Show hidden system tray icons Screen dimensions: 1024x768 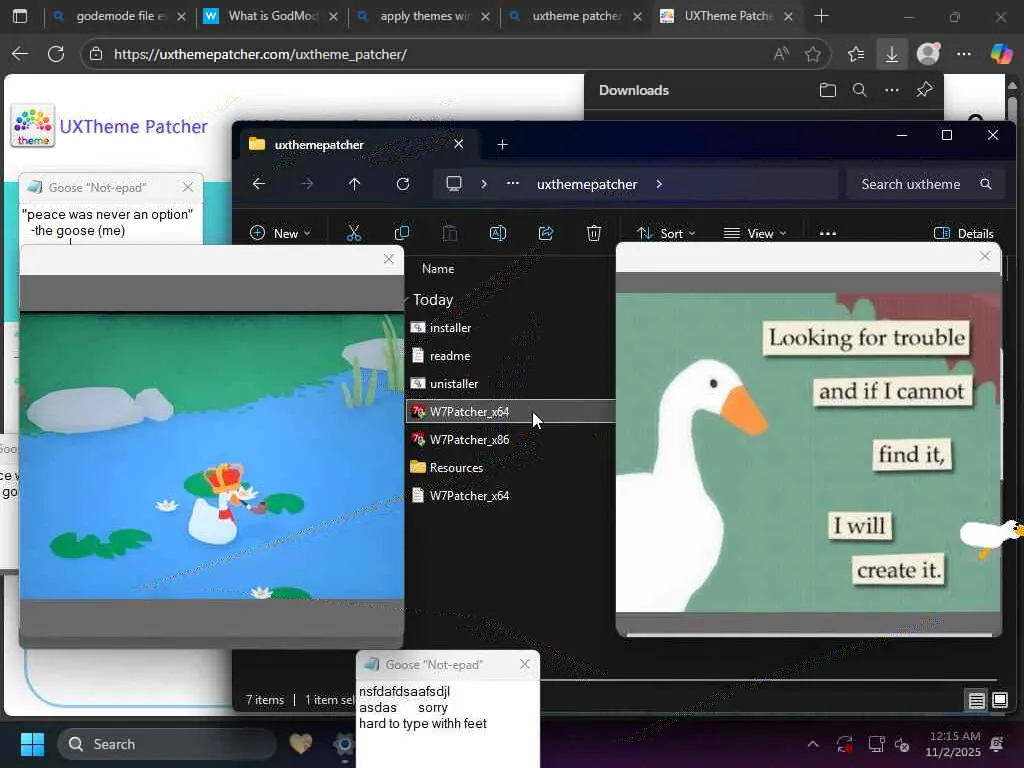pyautogui.click(x=813, y=744)
